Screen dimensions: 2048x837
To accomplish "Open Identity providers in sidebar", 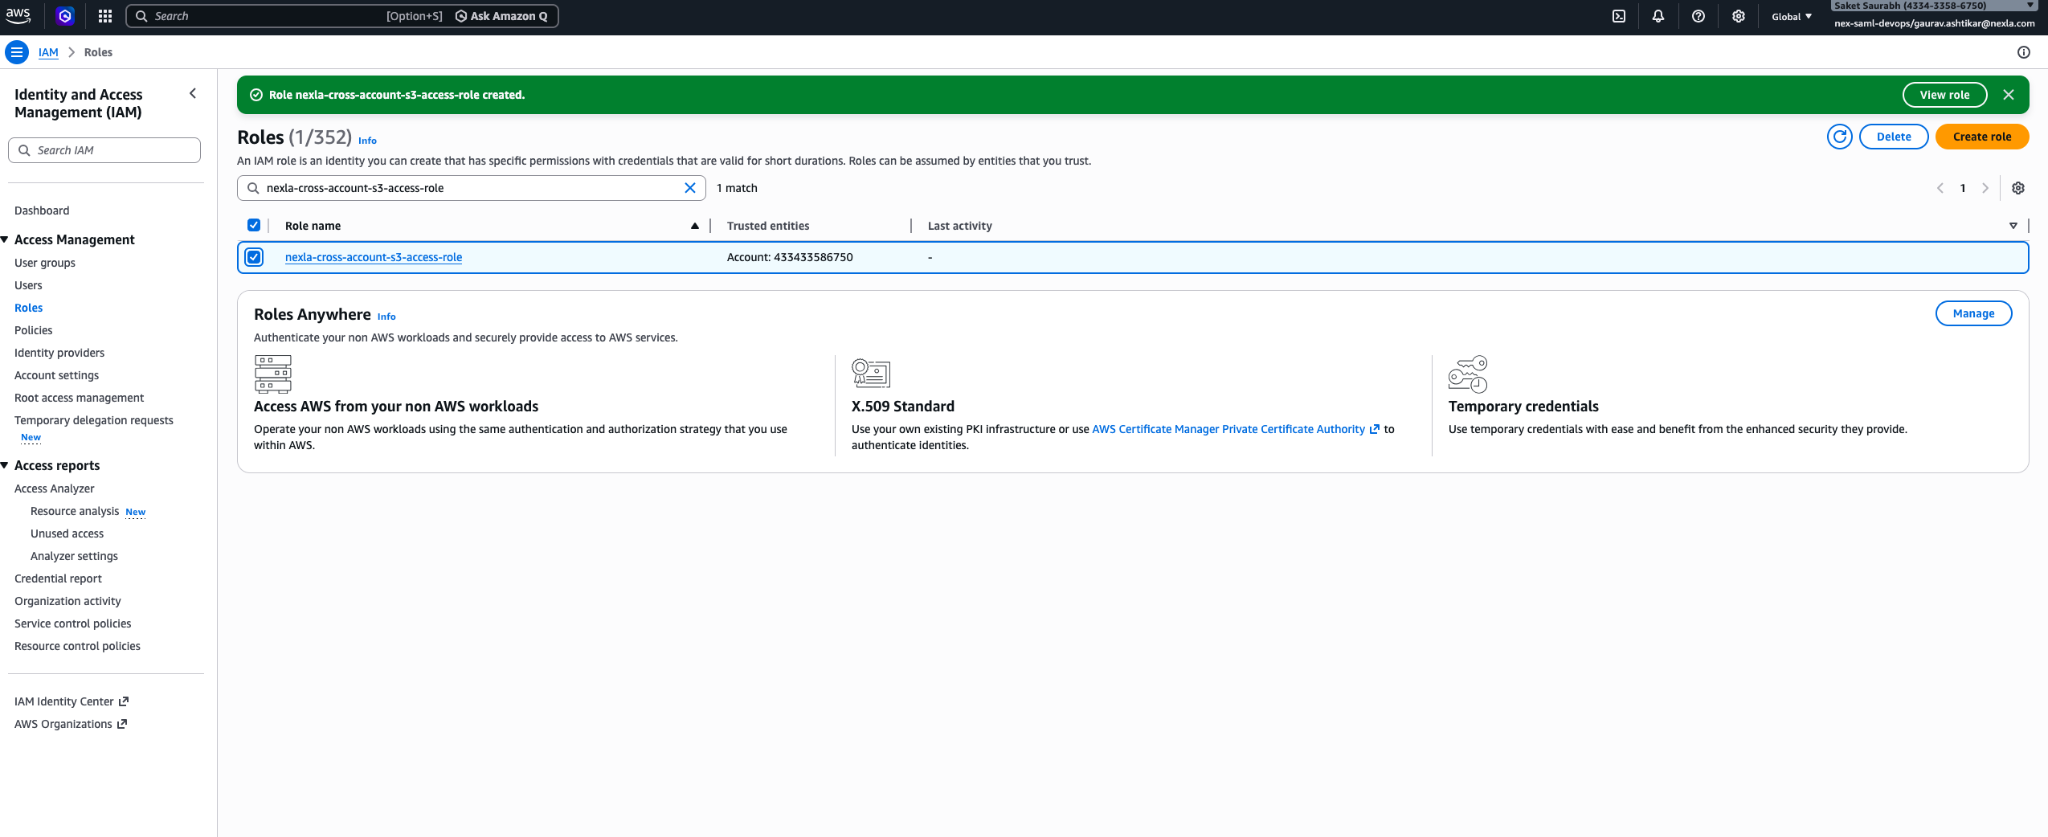I will pos(59,353).
